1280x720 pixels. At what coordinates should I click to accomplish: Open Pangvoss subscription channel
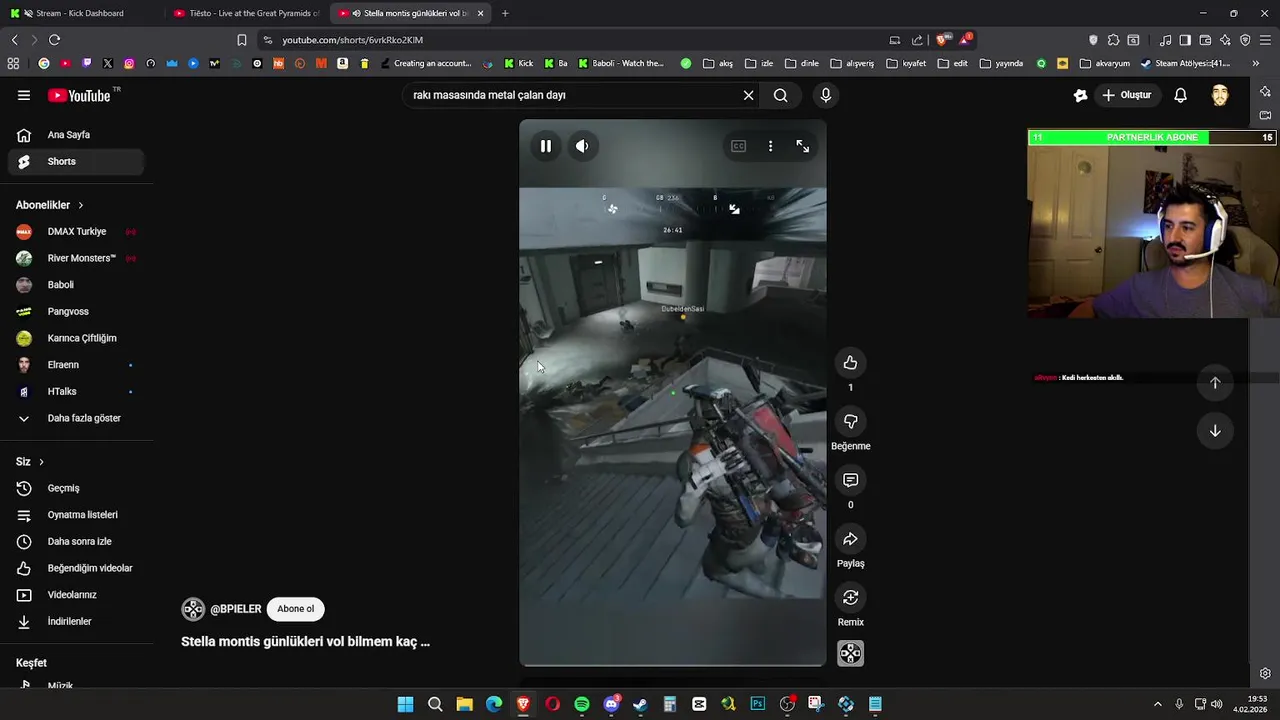(x=76, y=311)
